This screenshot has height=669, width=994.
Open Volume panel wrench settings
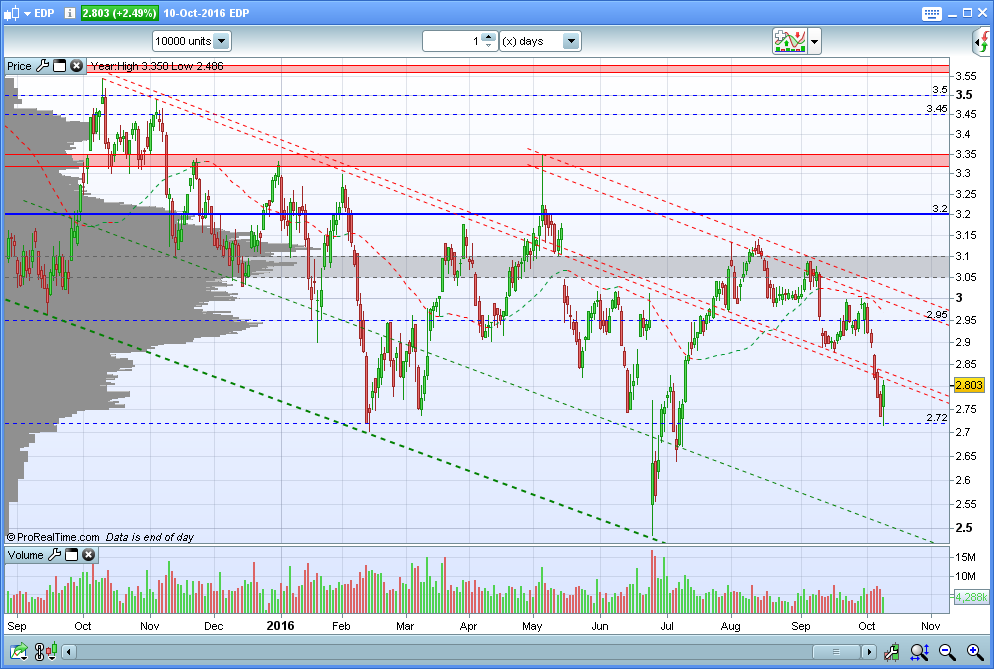(x=55, y=555)
